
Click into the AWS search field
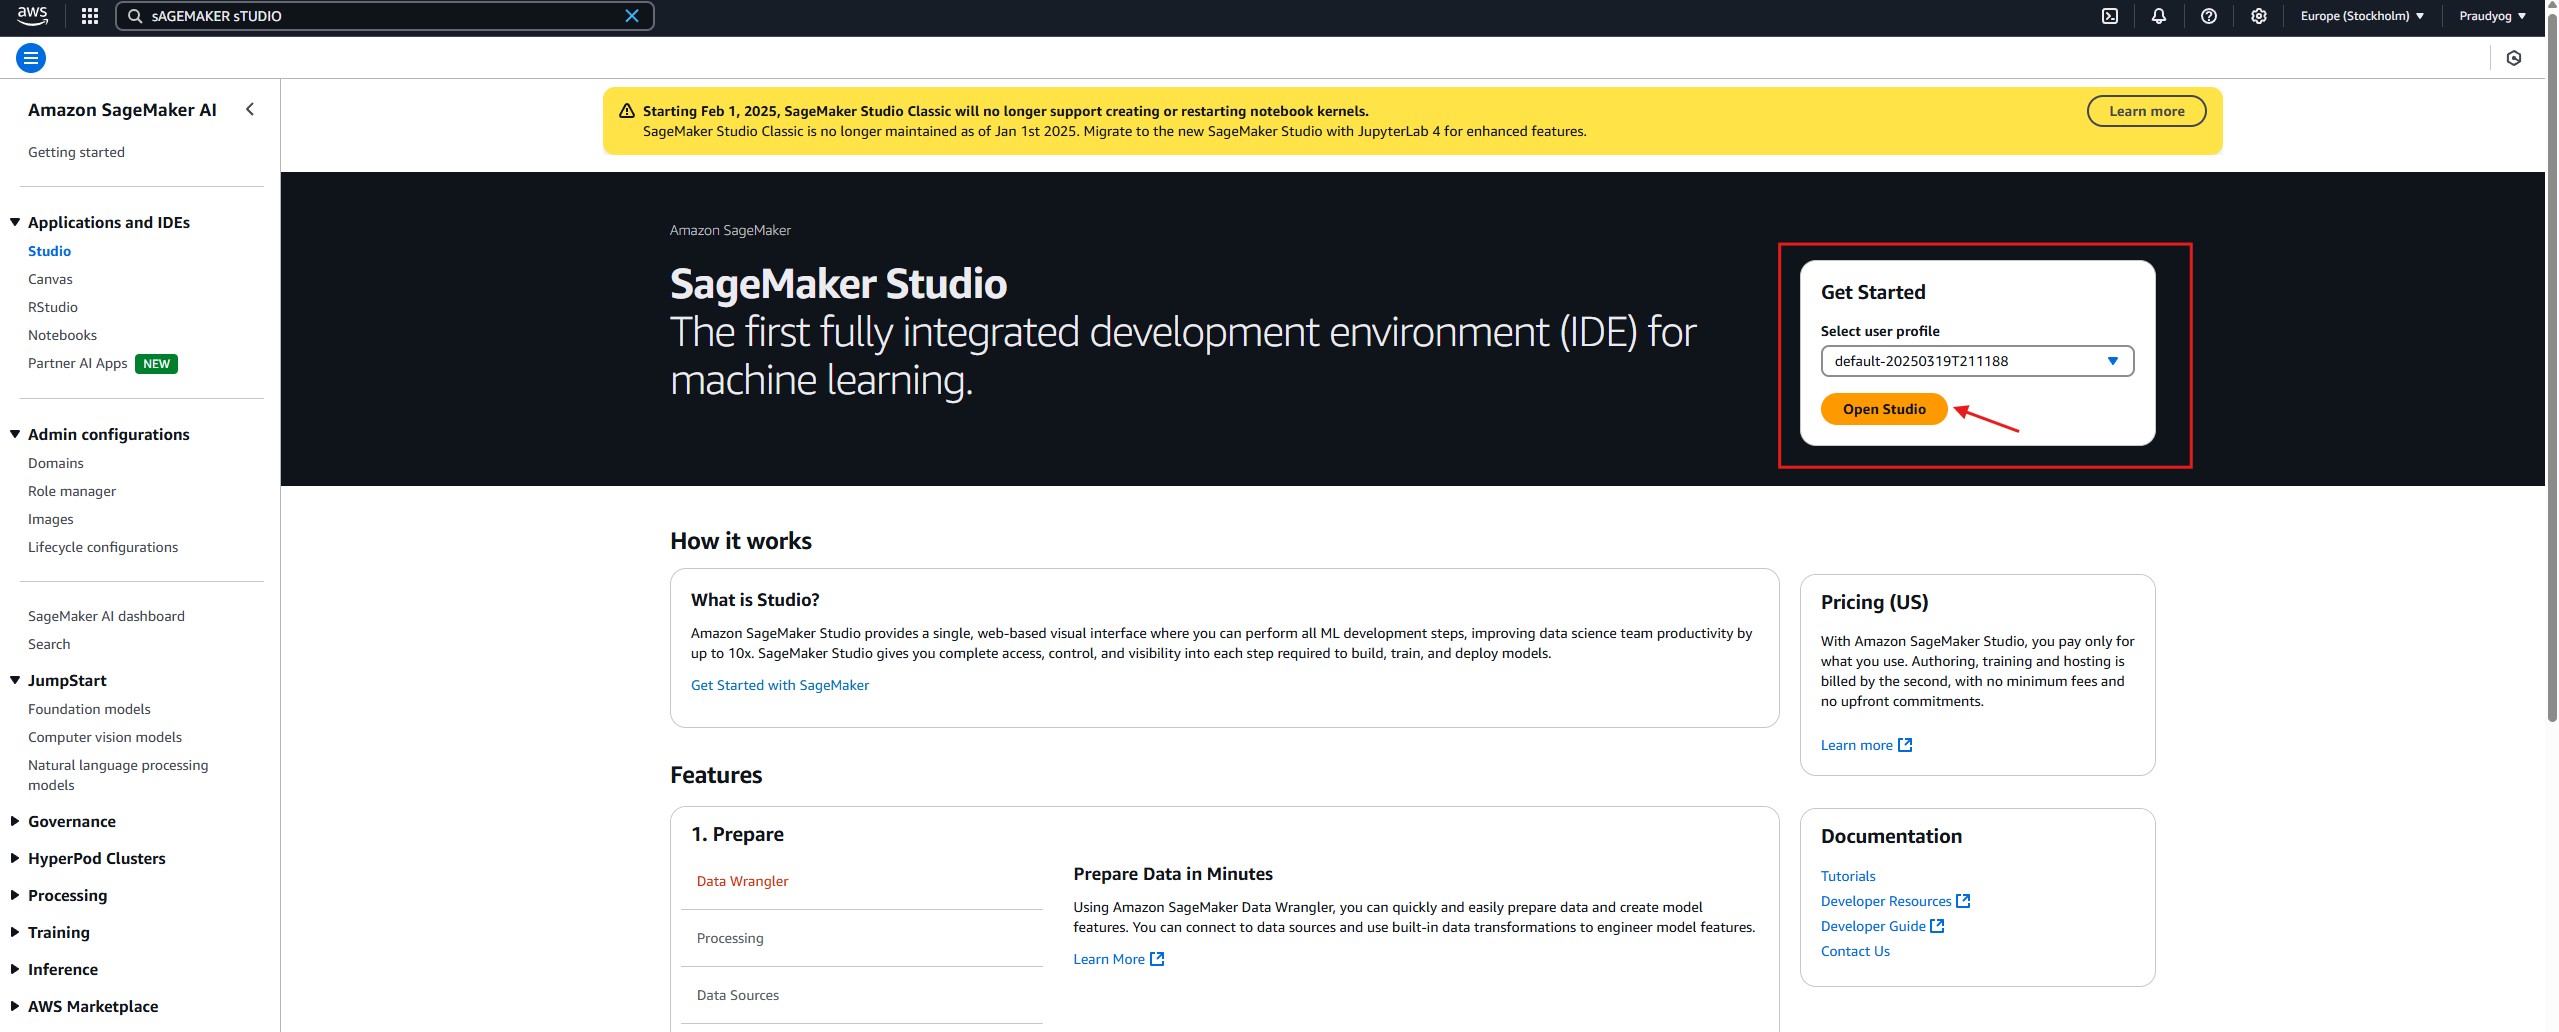click(x=380, y=16)
